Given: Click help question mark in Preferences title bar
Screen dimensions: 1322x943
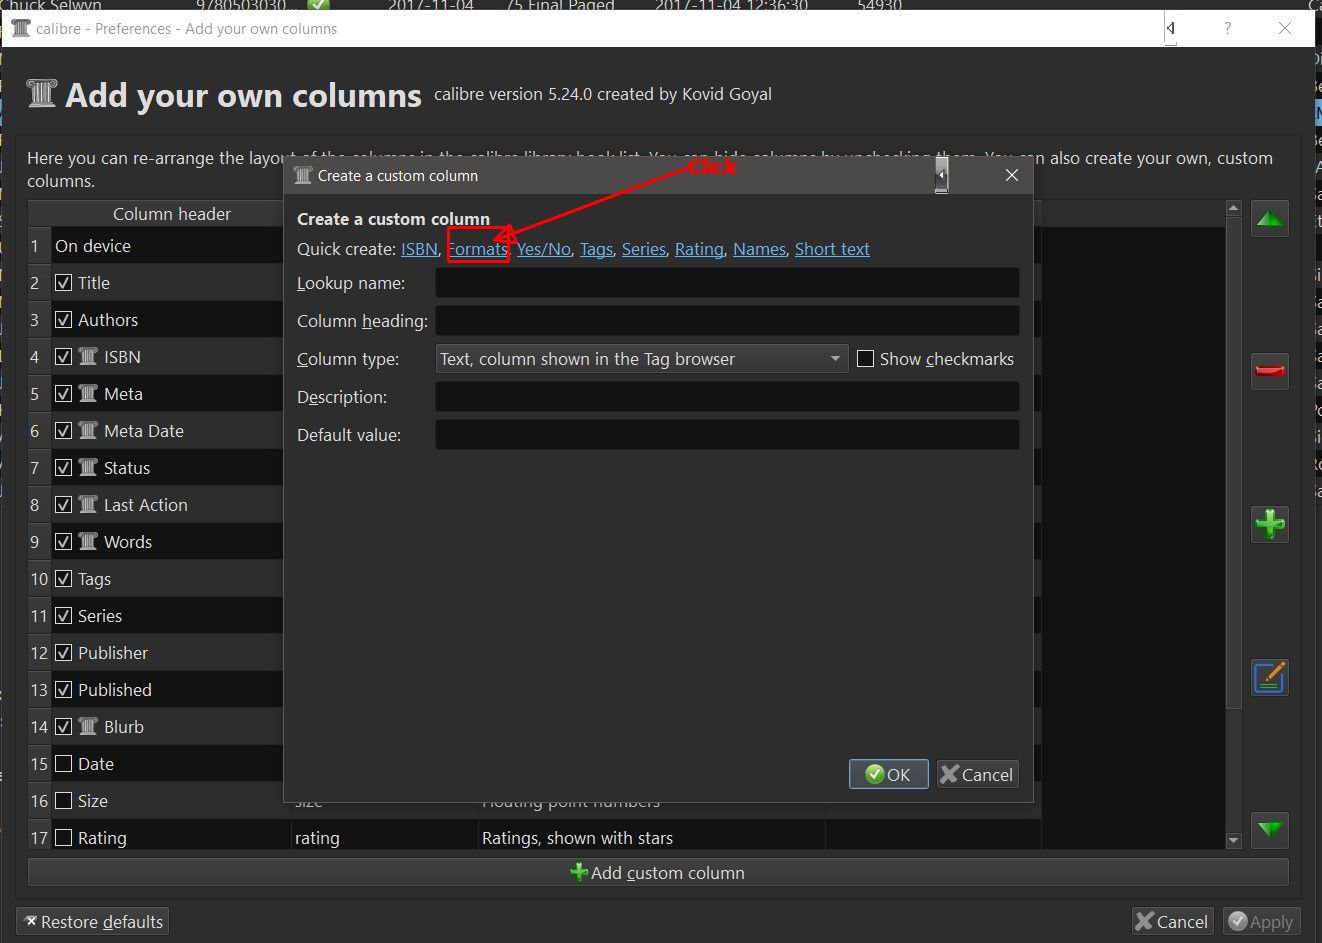Looking at the screenshot, I should [1227, 28].
